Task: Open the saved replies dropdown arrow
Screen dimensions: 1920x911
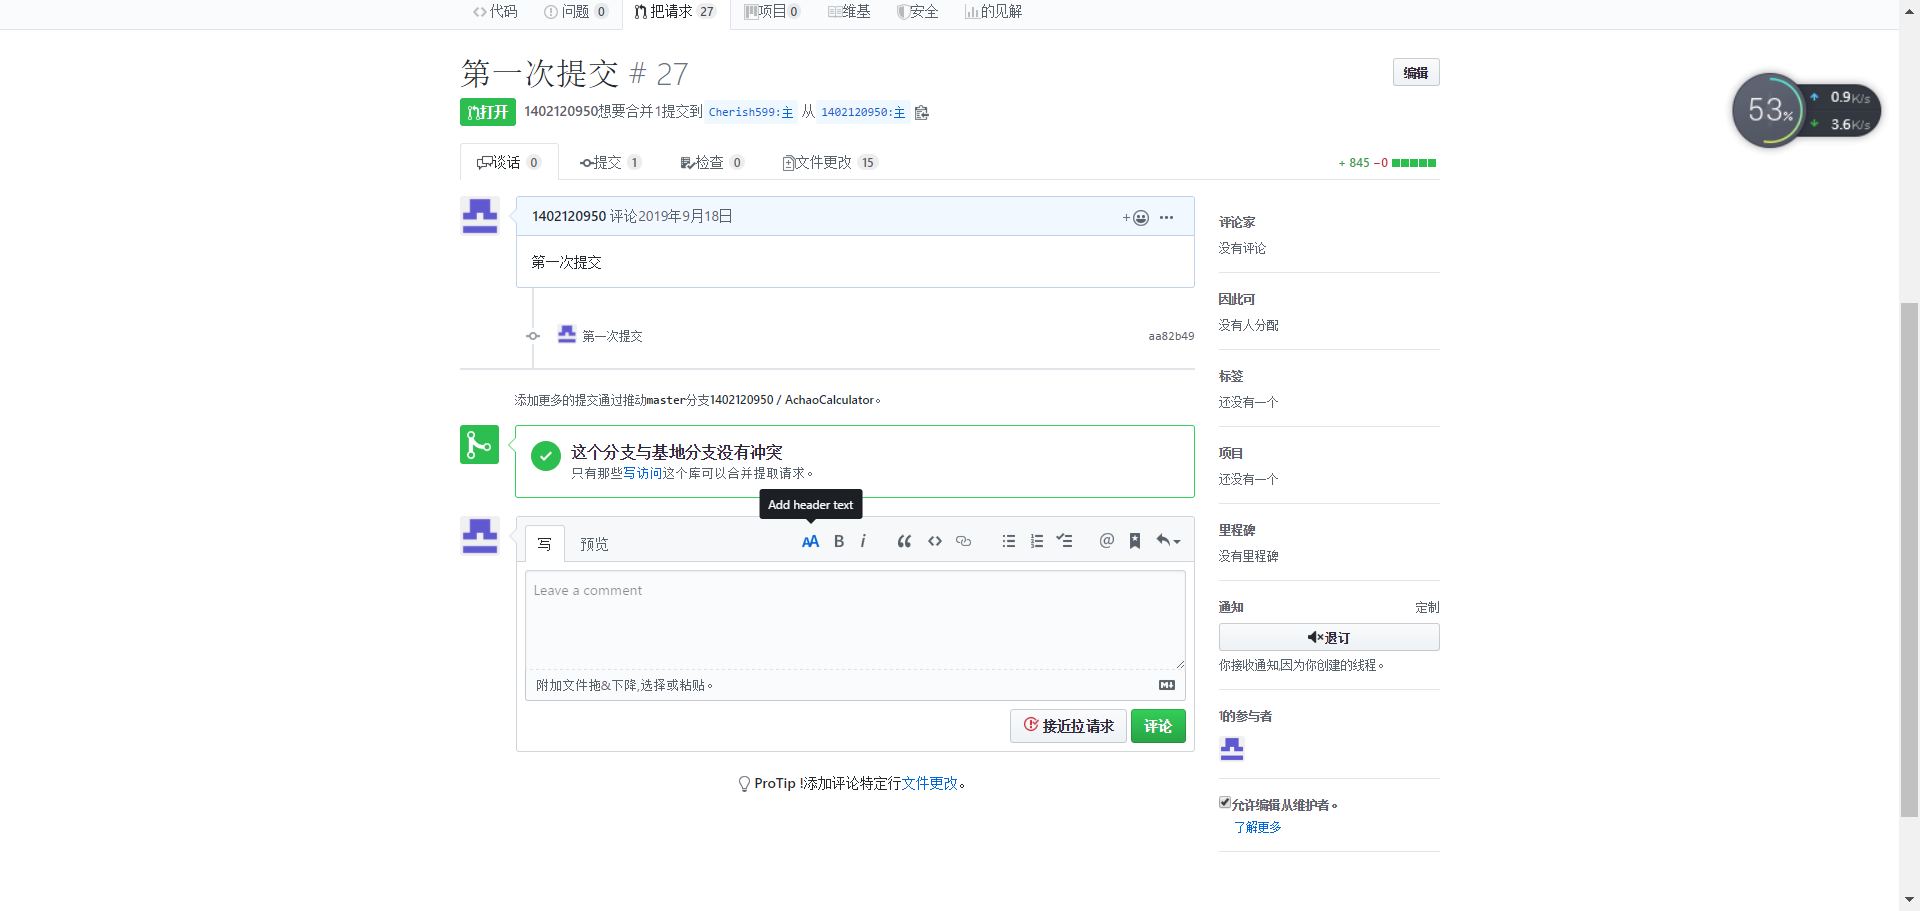Action: (1176, 541)
